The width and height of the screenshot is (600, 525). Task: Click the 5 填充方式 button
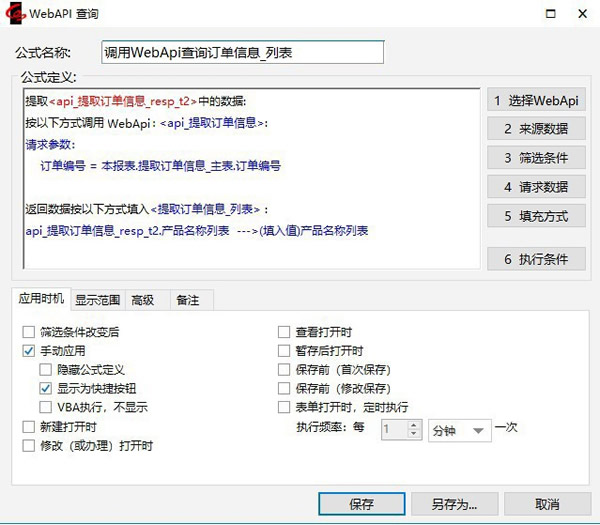coord(535,216)
